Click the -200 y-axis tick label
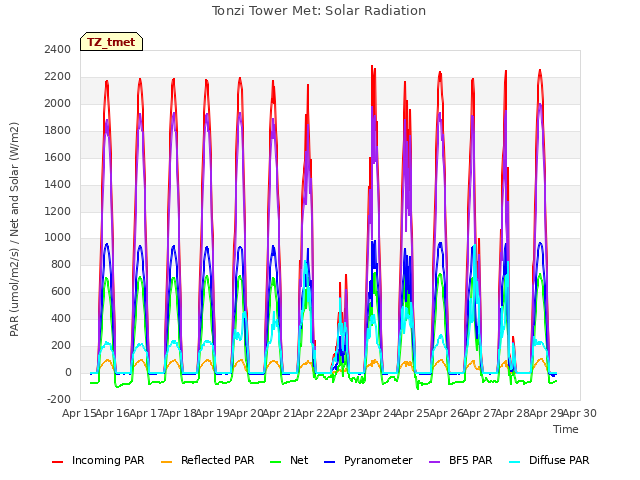640x480 pixels. pyautogui.click(x=59, y=399)
